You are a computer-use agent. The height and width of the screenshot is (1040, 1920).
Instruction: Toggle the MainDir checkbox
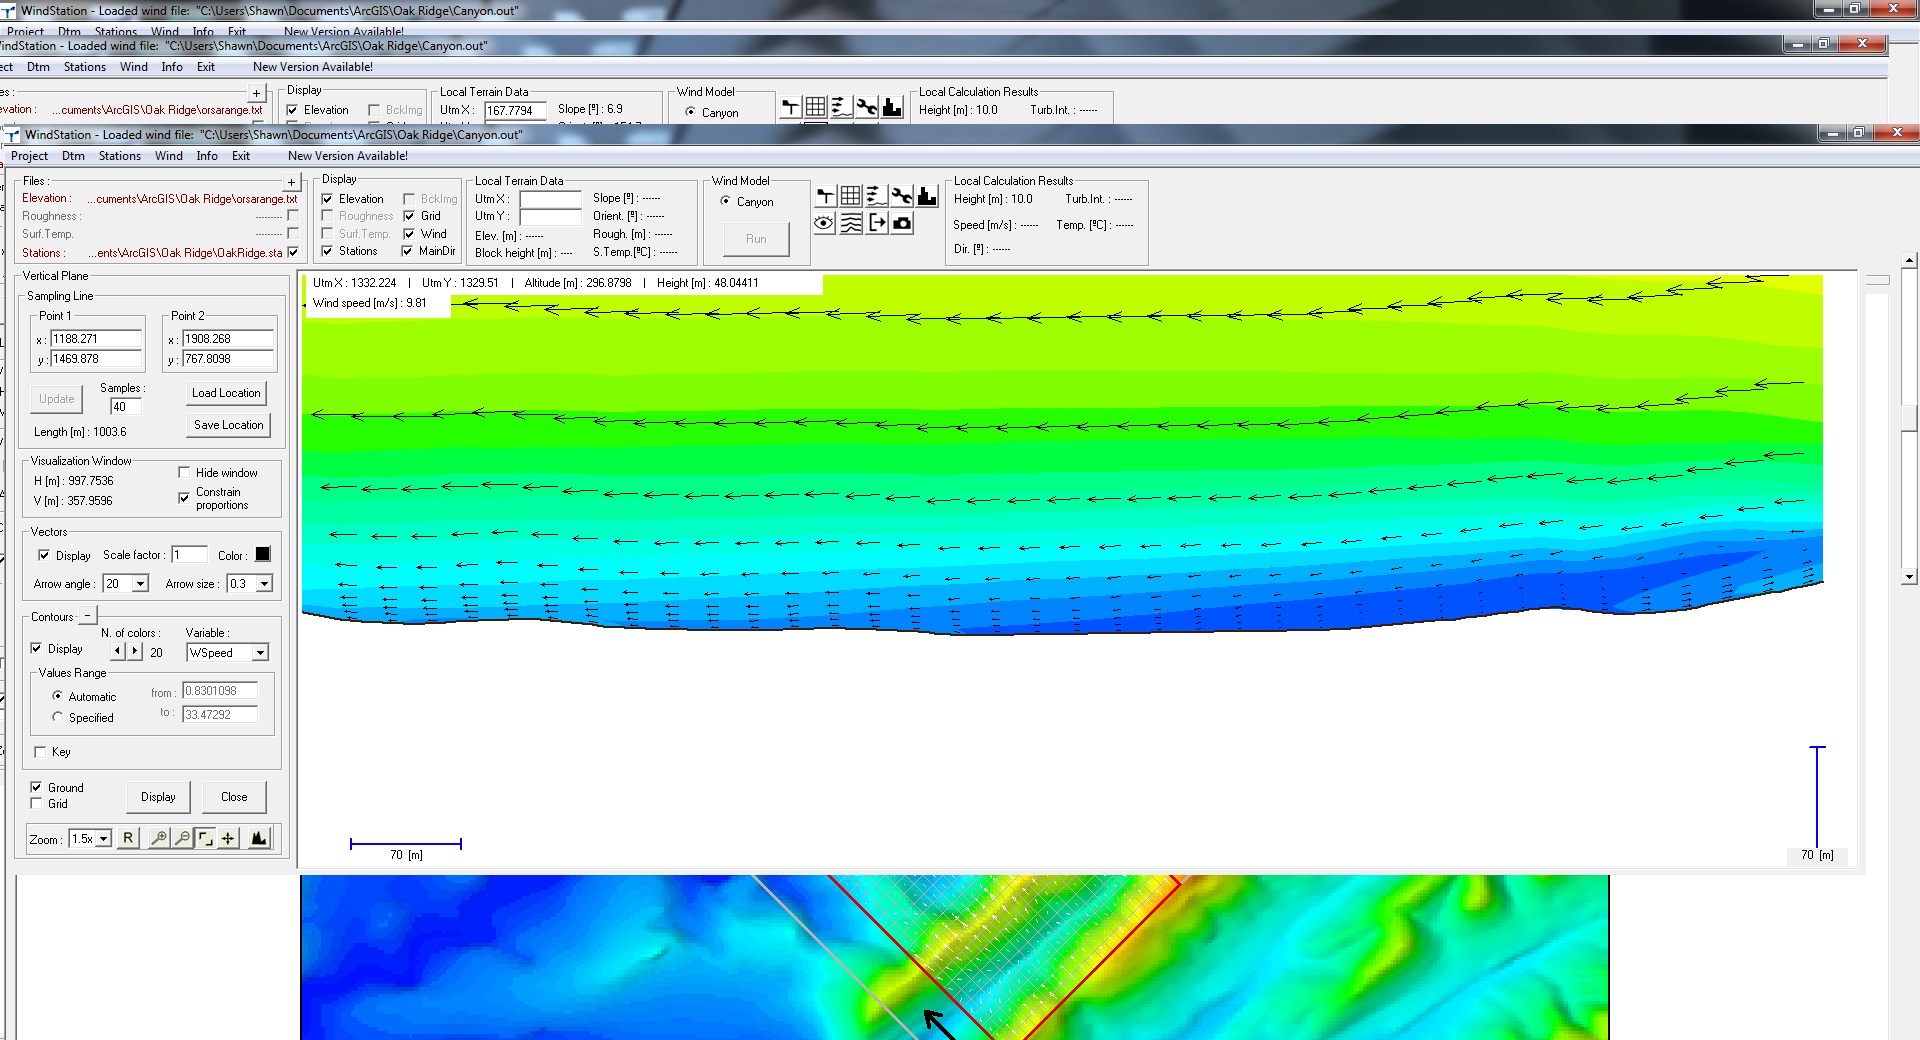407,251
